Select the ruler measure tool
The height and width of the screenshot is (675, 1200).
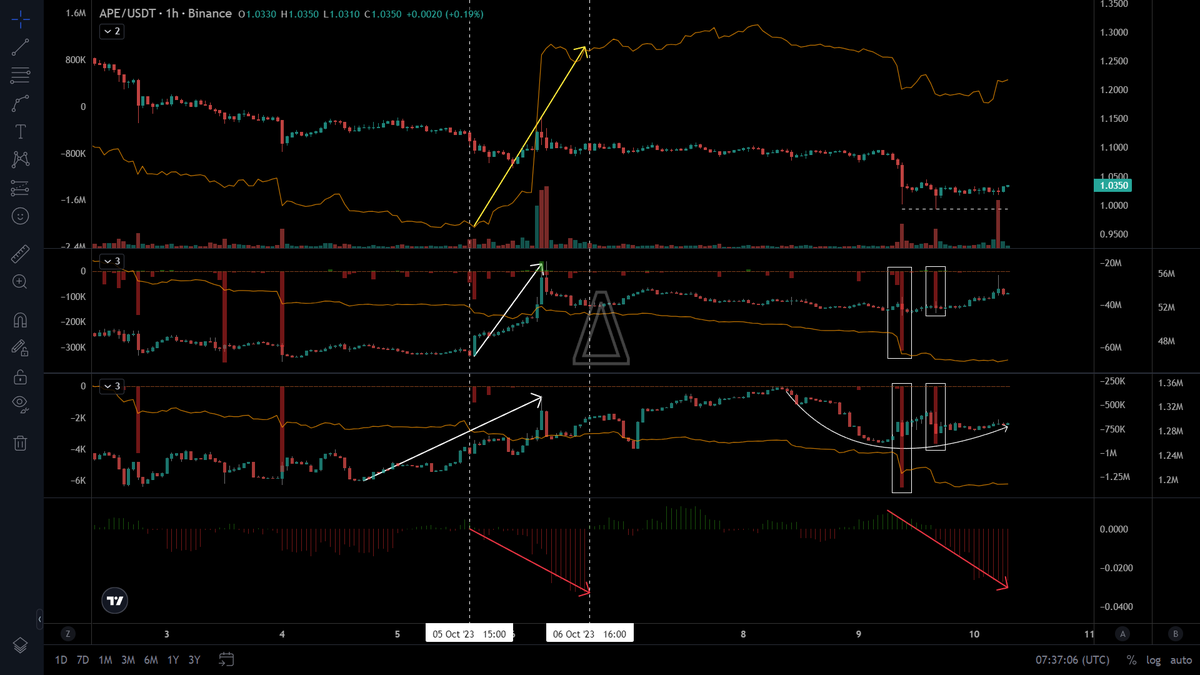[20, 254]
